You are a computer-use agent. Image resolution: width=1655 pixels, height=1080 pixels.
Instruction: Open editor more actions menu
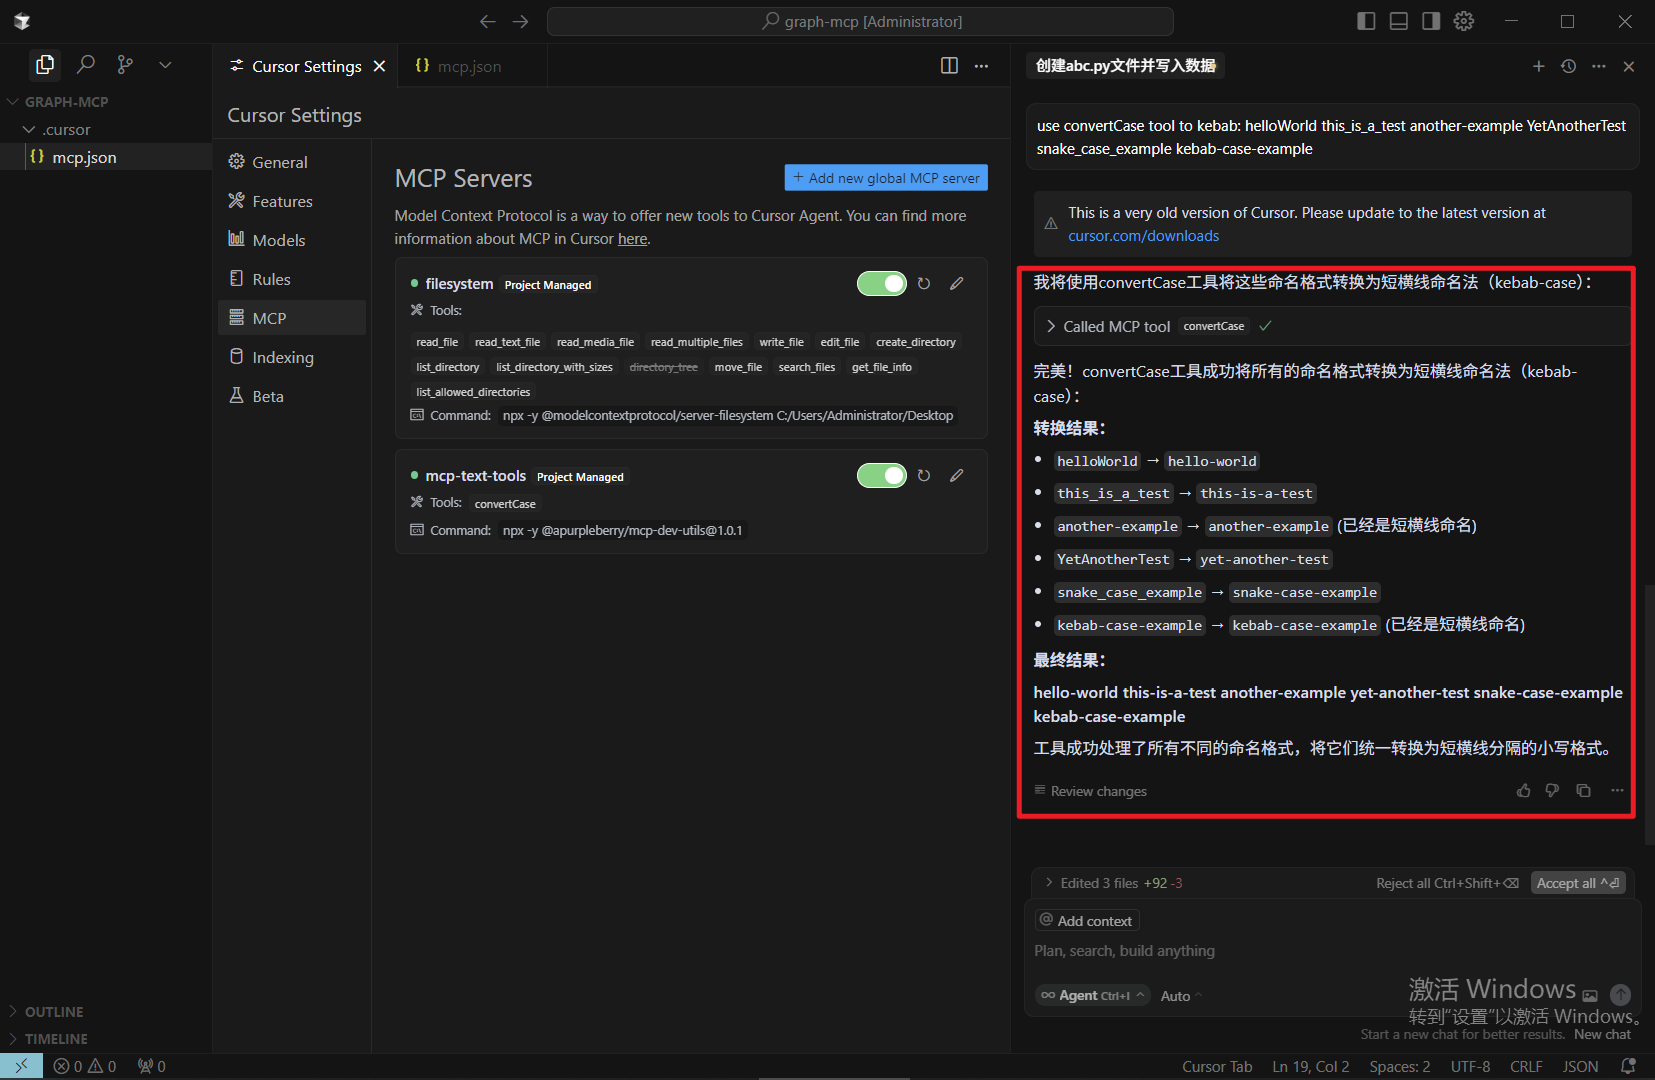tap(982, 66)
